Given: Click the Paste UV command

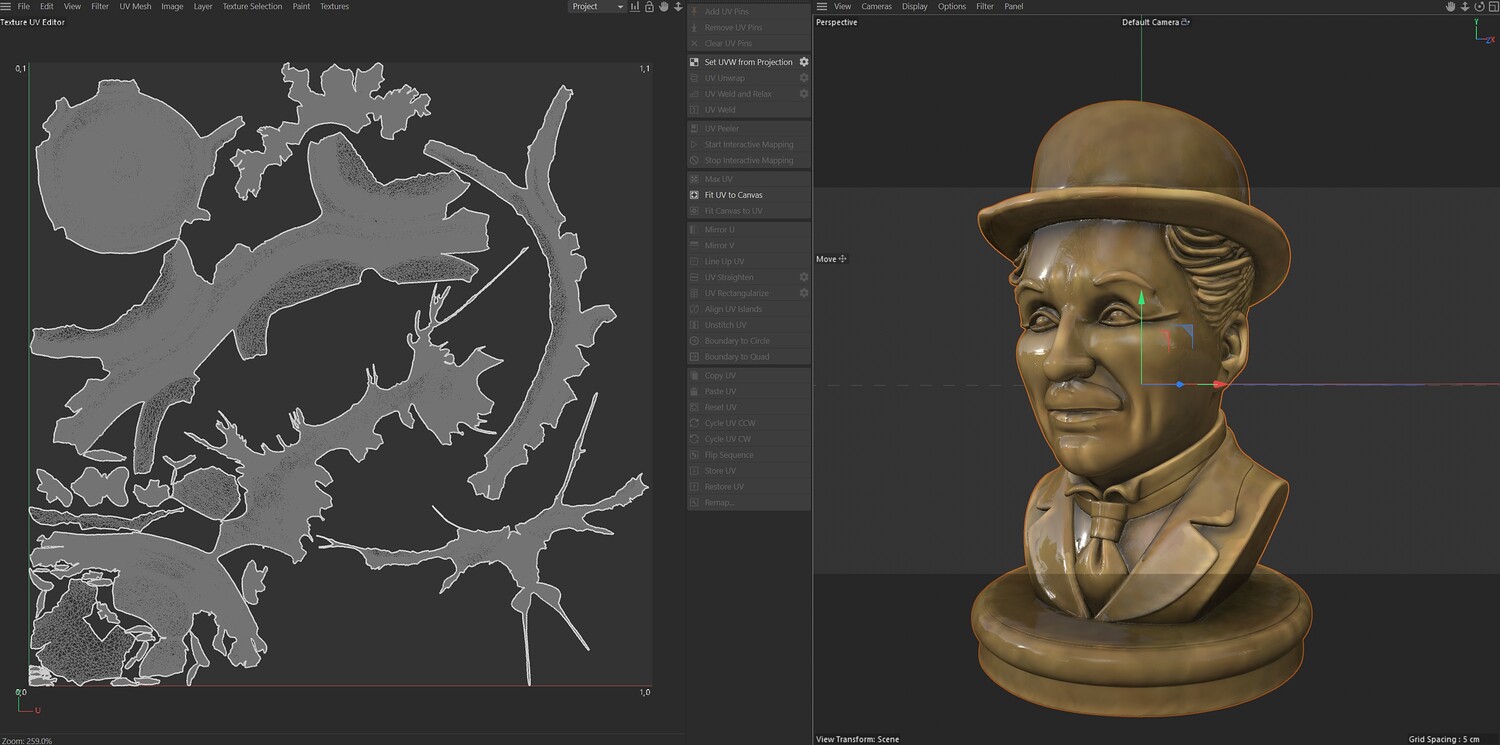Looking at the screenshot, I should [x=749, y=391].
